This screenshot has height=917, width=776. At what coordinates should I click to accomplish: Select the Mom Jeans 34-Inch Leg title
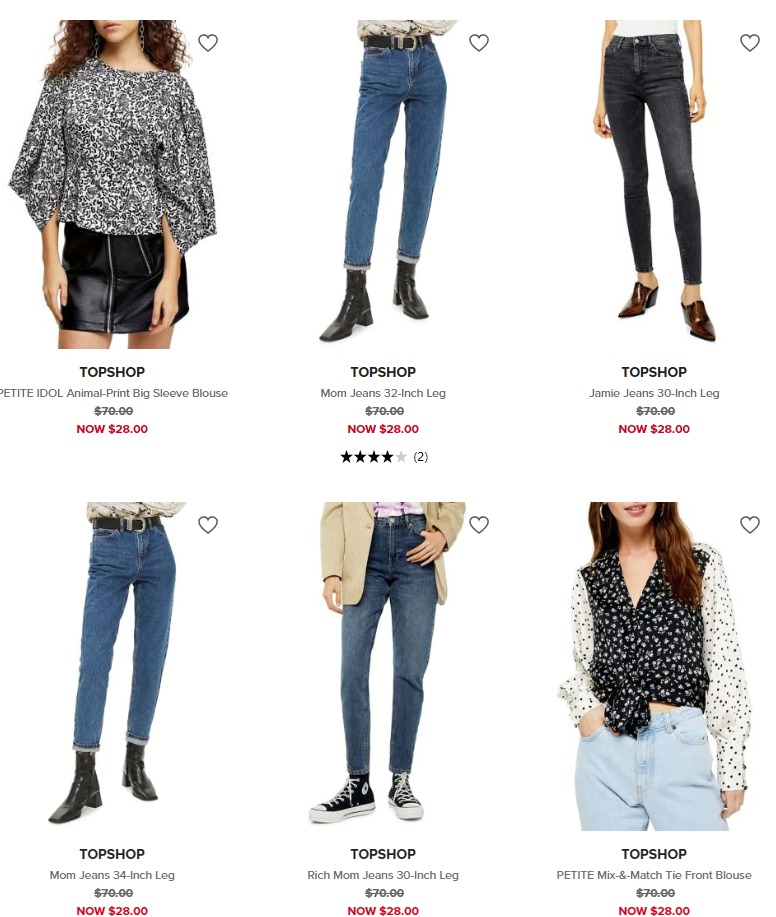coord(112,875)
